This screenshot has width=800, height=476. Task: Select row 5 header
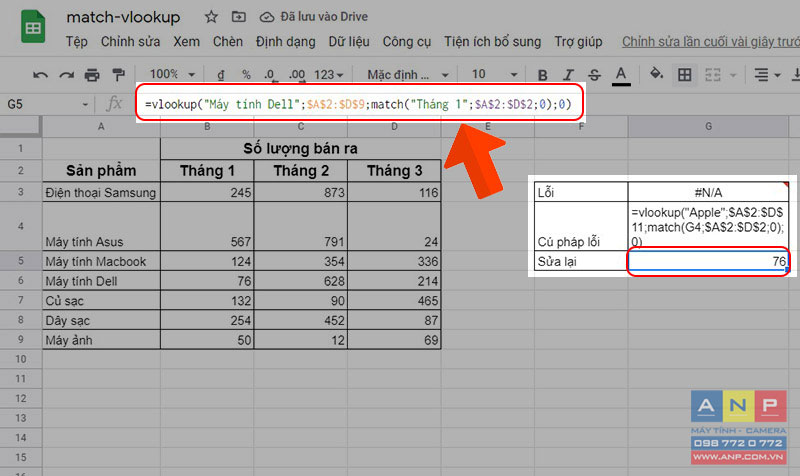point(20,261)
